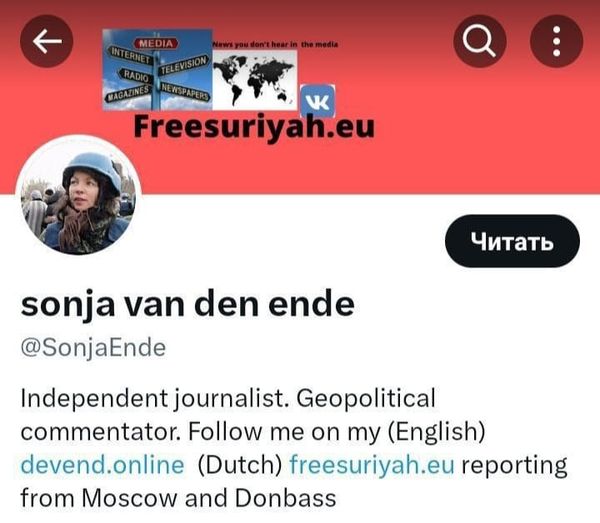Tap the world map image in the banner
Viewport: 600px width, 523px height.
click(x=255, y=80)
